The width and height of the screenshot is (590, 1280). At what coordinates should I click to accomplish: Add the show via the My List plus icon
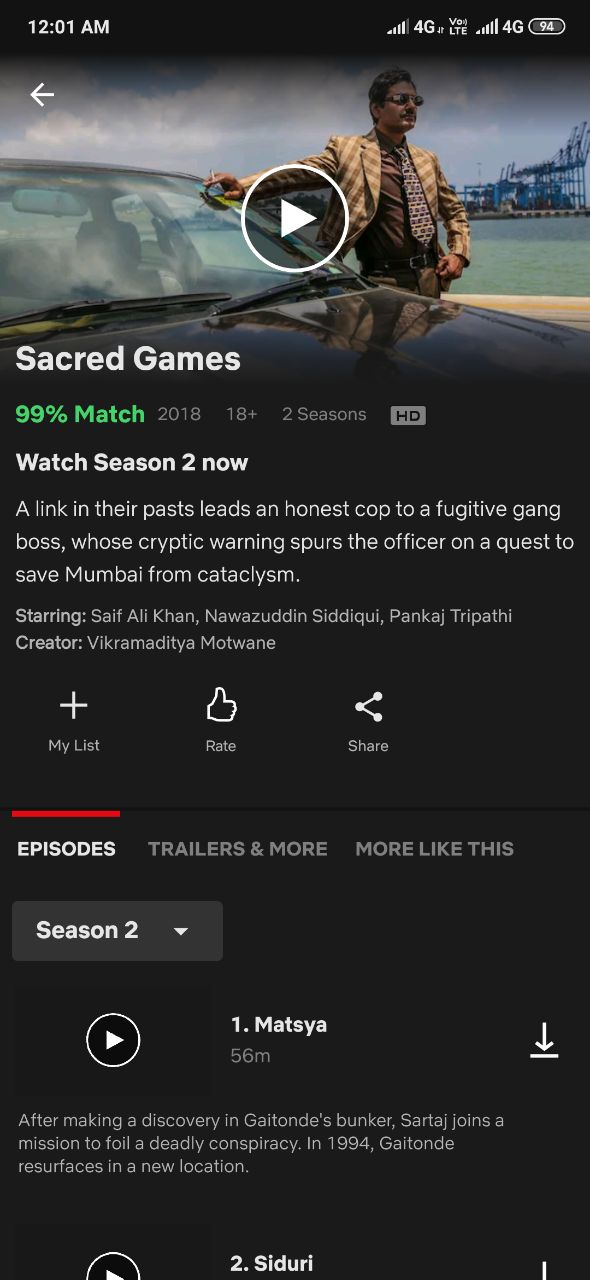pyautogui.click(x=73, y=706)
